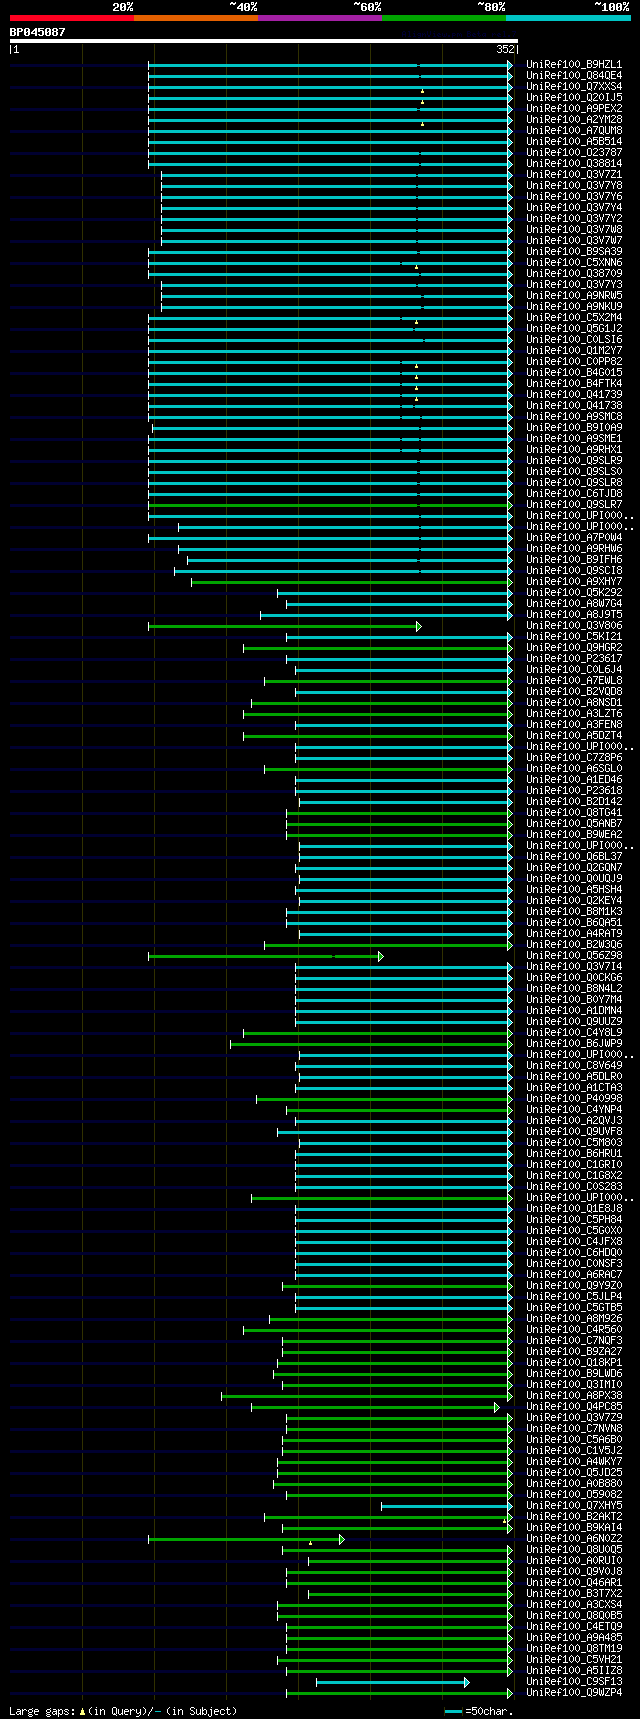Click the BP045087 query name label
This screenshot has width=640, height=1719.
click(38, 32)
